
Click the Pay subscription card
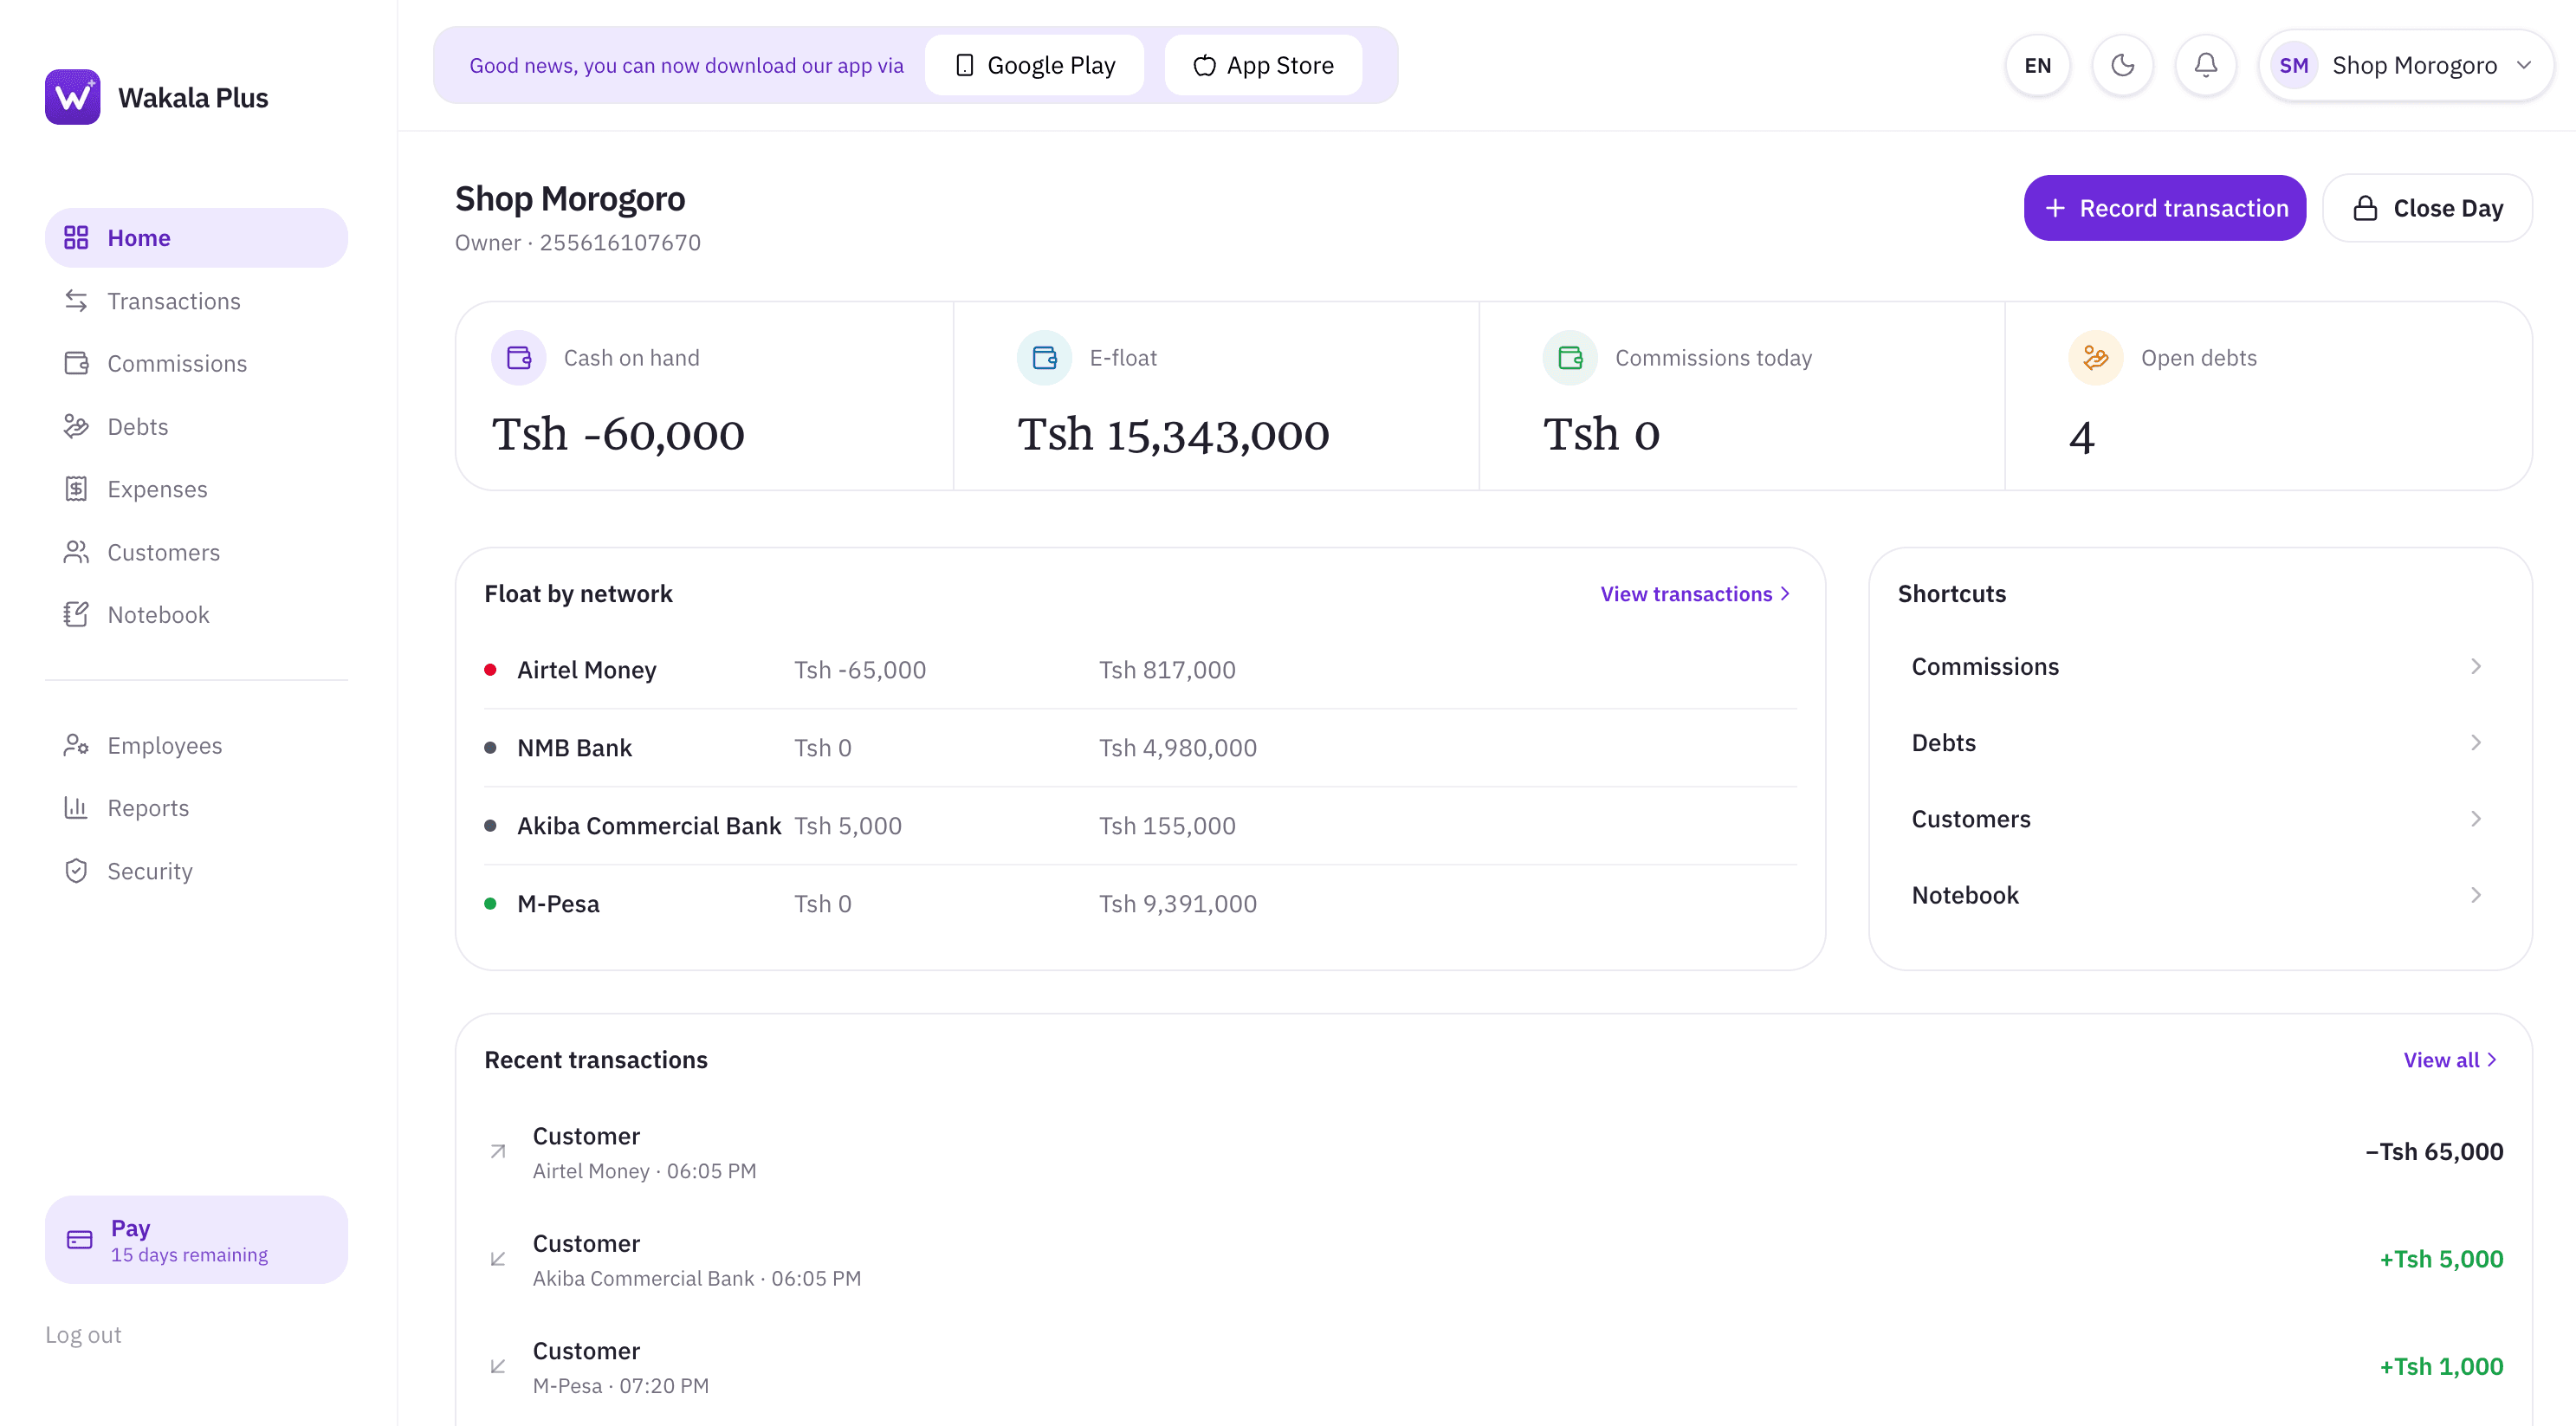click(196, 1239)
